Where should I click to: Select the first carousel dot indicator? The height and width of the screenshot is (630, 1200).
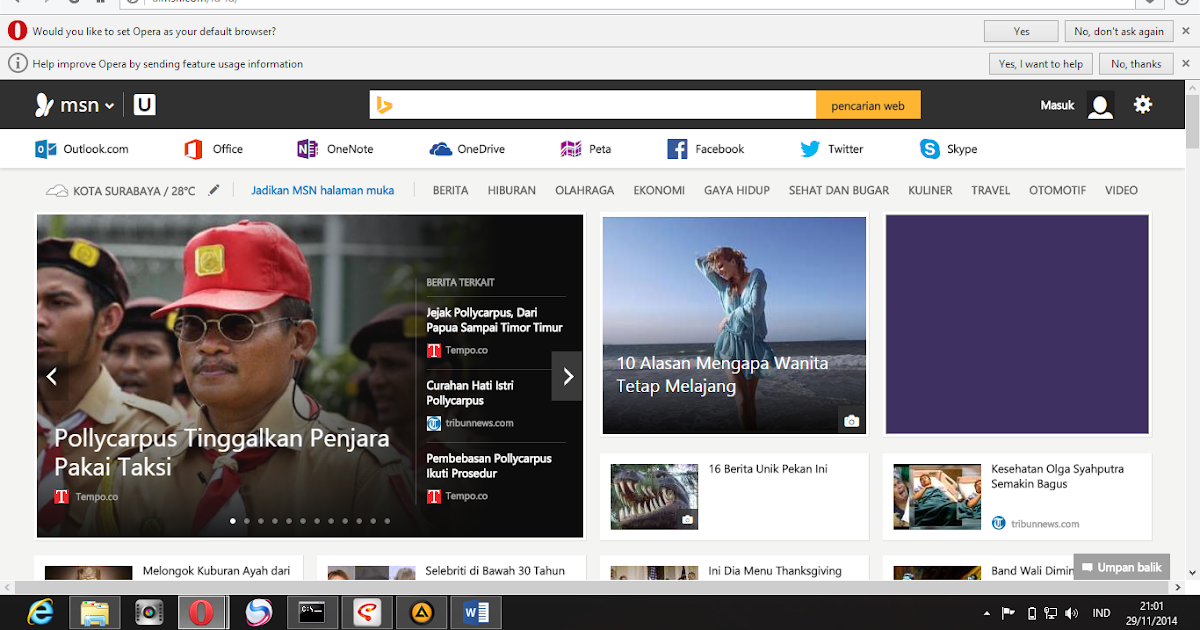[233, 521]
